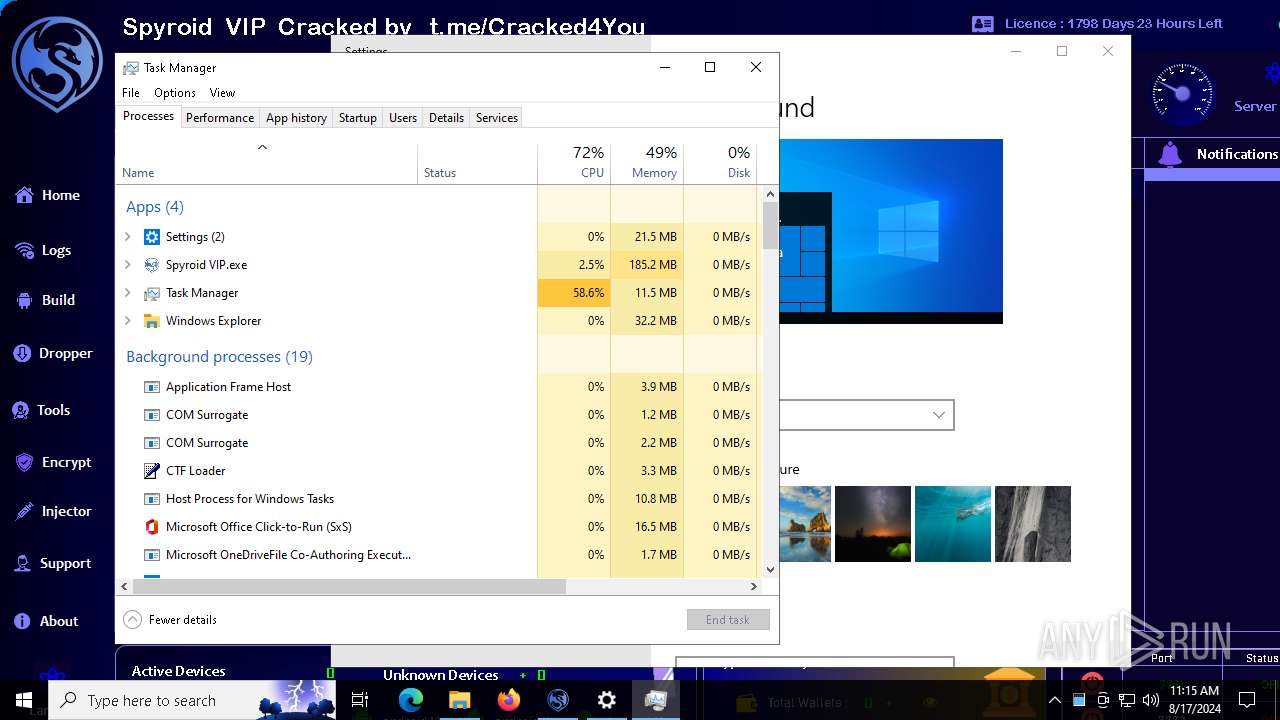The width and height of the screenshot is (1280, 720).
Task: Click the Apps (4) group header
Action: (155, 207)
